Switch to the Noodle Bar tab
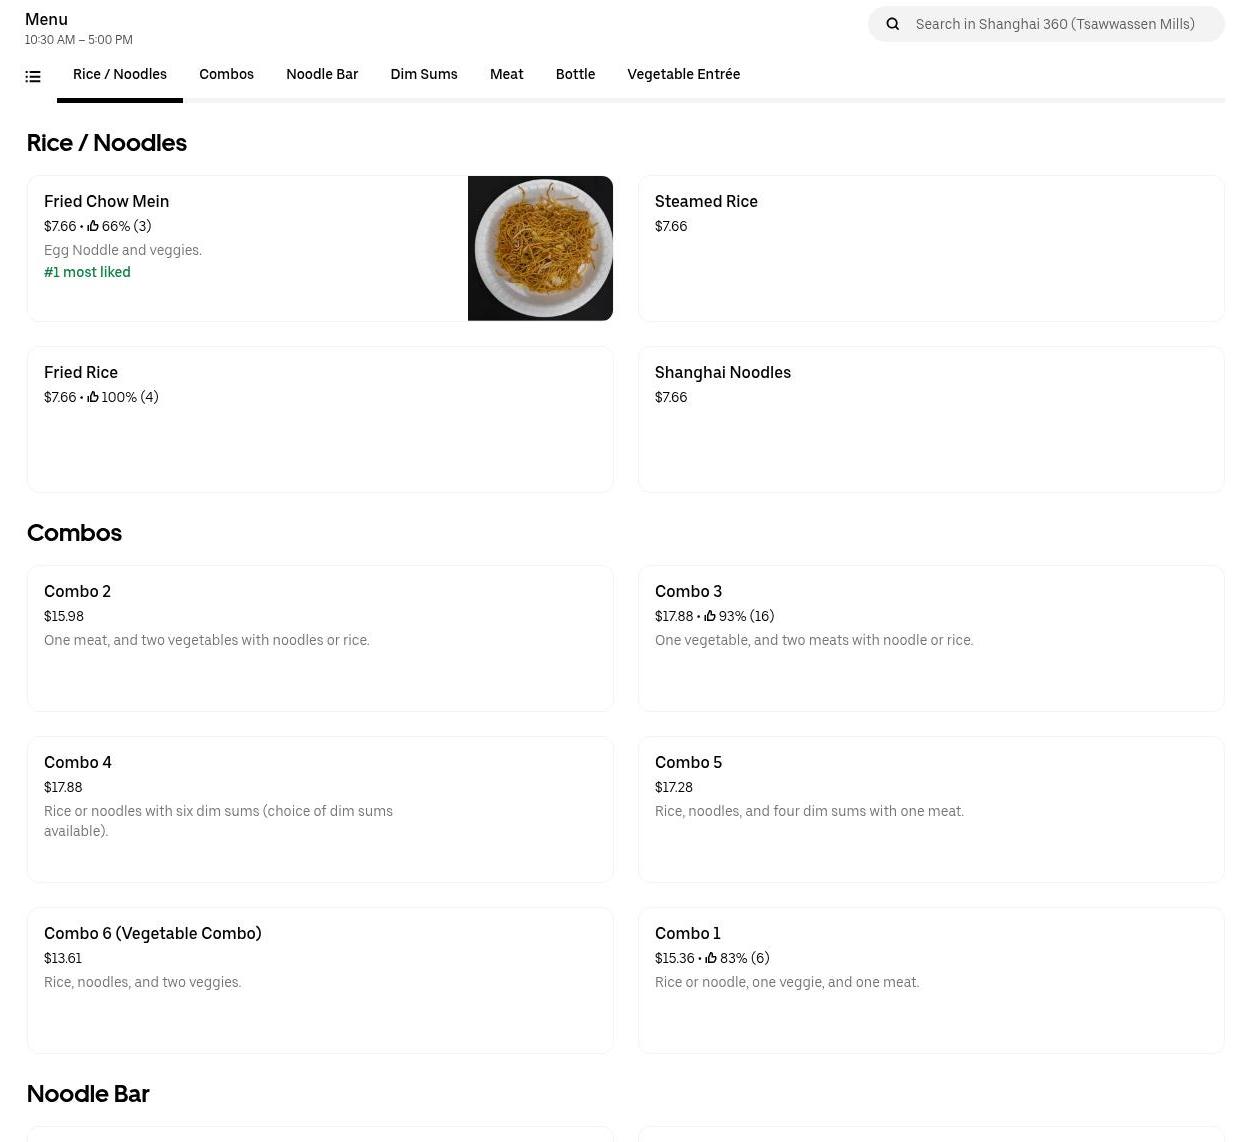The image size is (1250, 1142). [x=322, y=75]
